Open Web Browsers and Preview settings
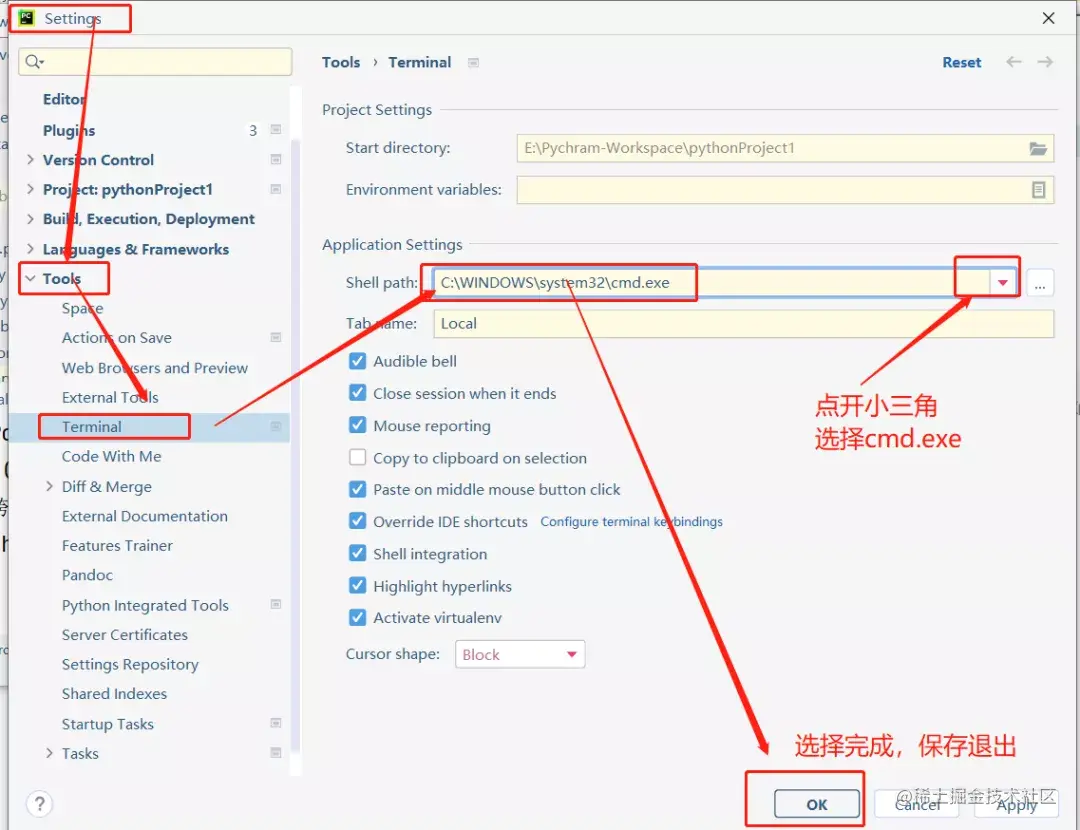This screenshot has width=1080, height=830. [154, 368]
